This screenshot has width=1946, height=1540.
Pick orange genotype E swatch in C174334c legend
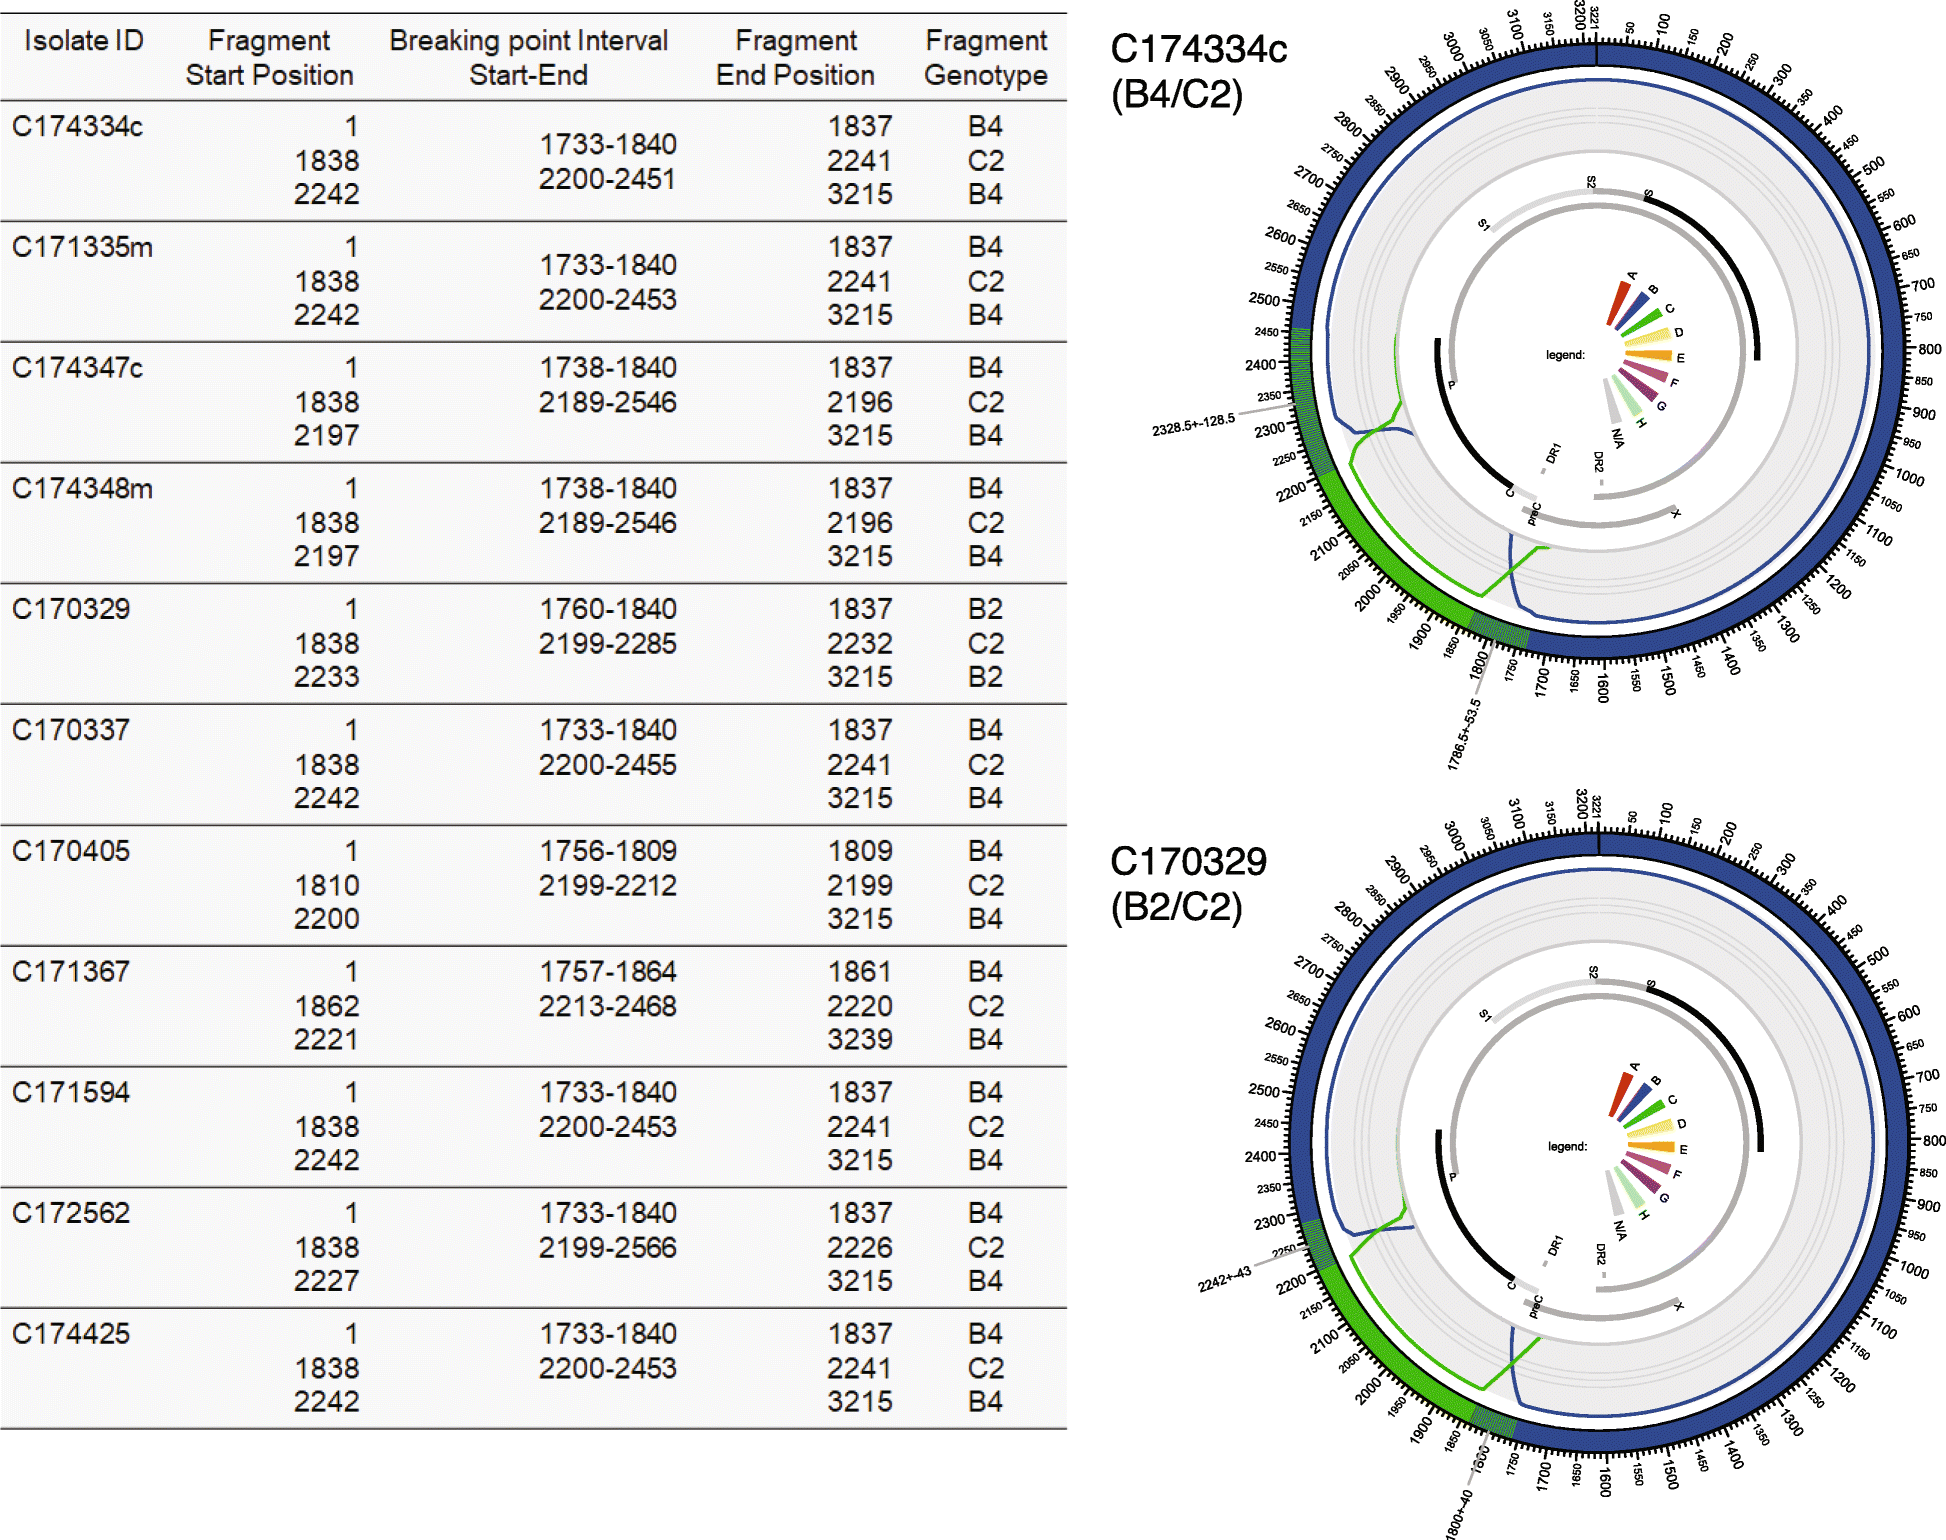pyautogui.click(x=1649, y=355)
